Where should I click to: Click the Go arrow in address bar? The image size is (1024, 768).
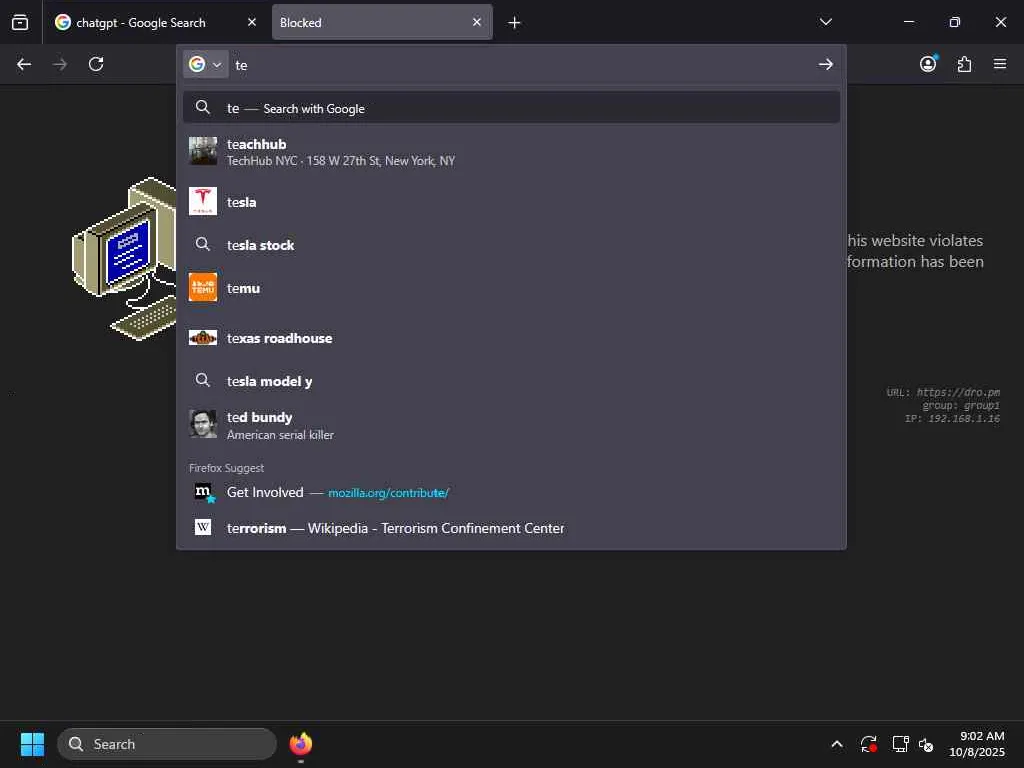click(825, 64)
